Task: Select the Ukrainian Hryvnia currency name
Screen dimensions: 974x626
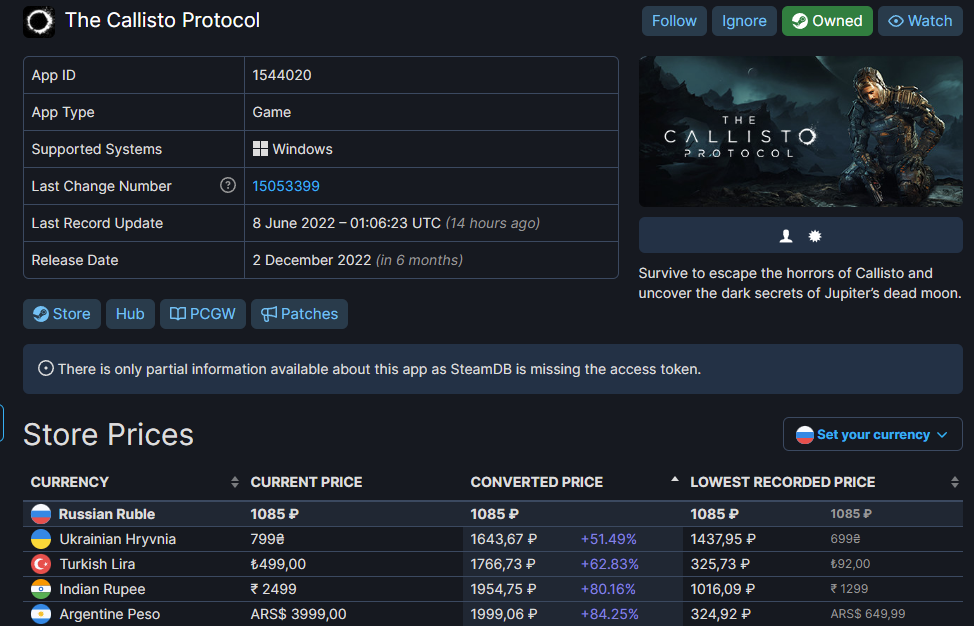Action: [117, 539]
